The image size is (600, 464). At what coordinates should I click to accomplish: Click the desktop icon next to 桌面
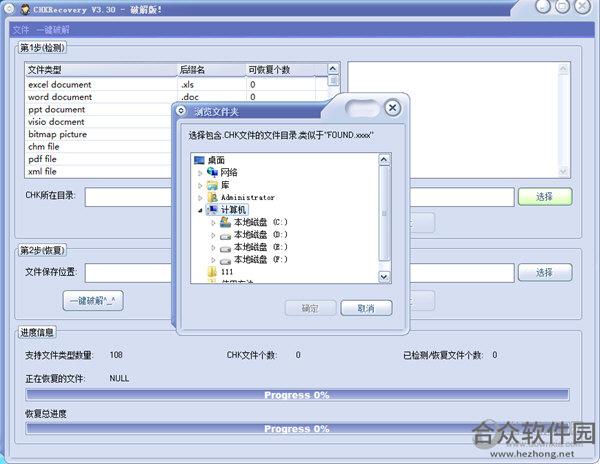pos(199,160)
